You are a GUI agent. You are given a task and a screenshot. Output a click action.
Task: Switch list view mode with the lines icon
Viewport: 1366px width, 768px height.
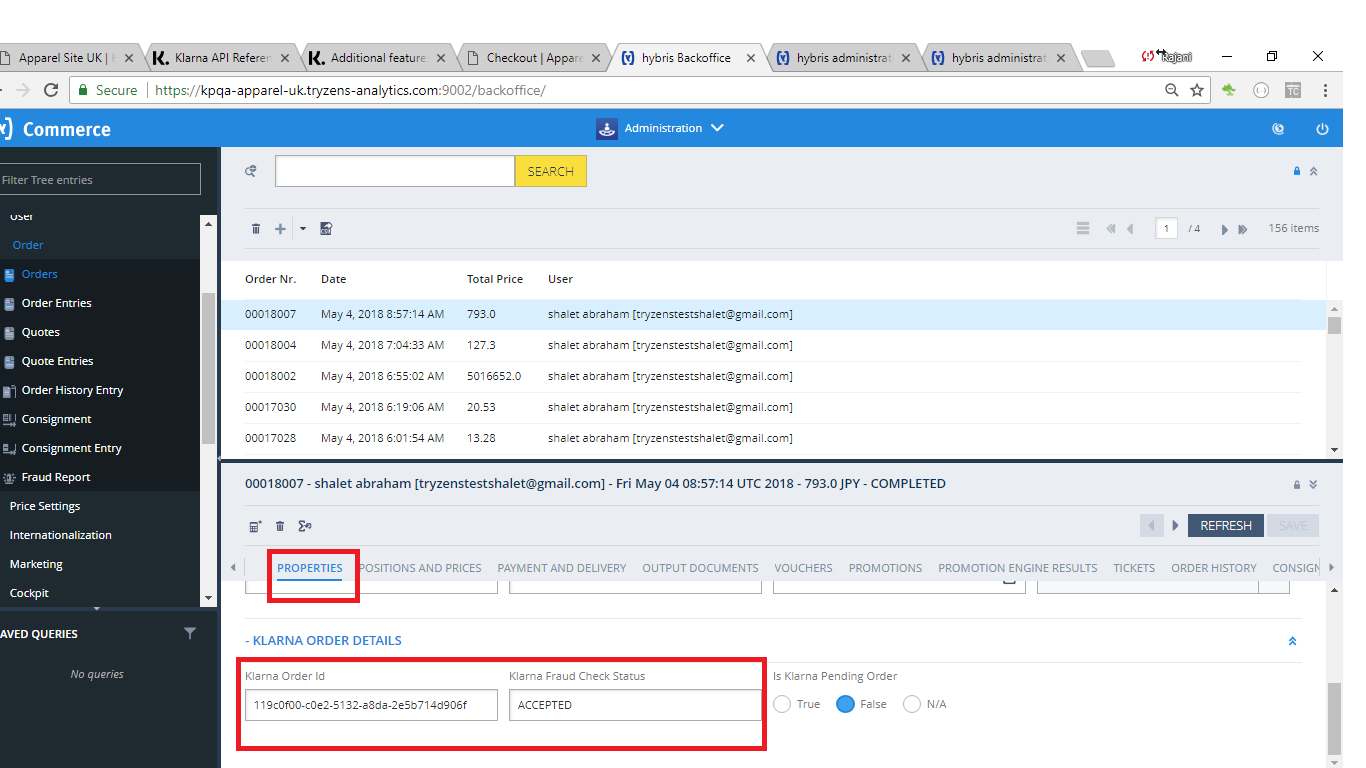[x=1083, y=229]
